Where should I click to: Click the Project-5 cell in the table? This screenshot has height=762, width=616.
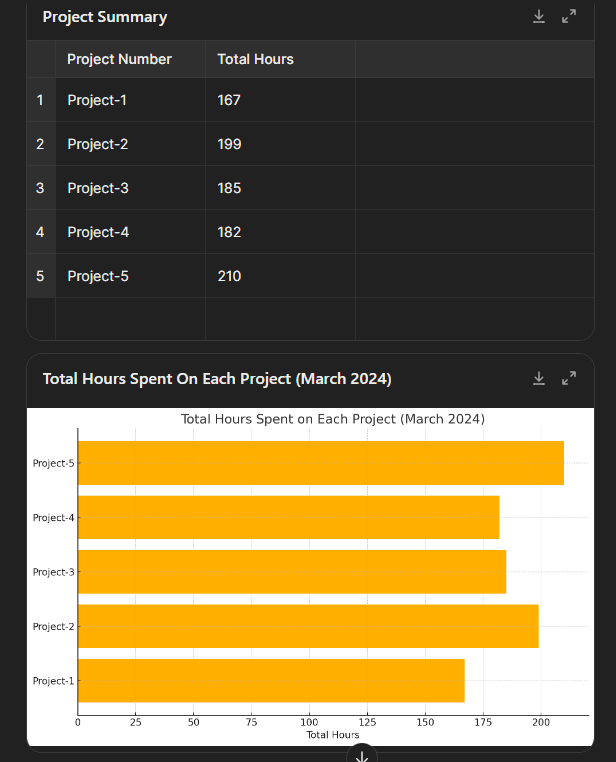pos(130,276)
